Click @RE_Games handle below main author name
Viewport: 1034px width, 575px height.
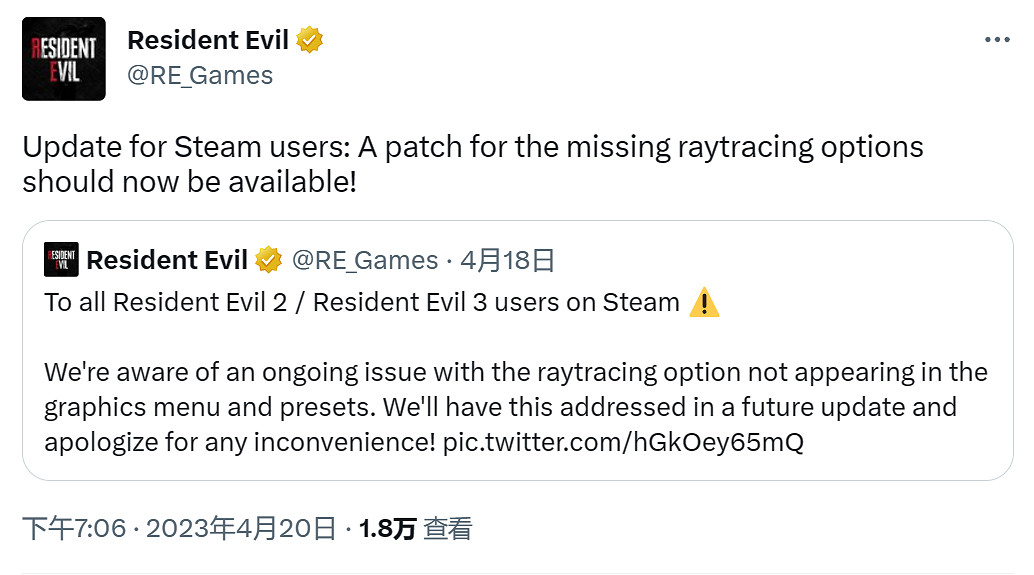point(200,75)
